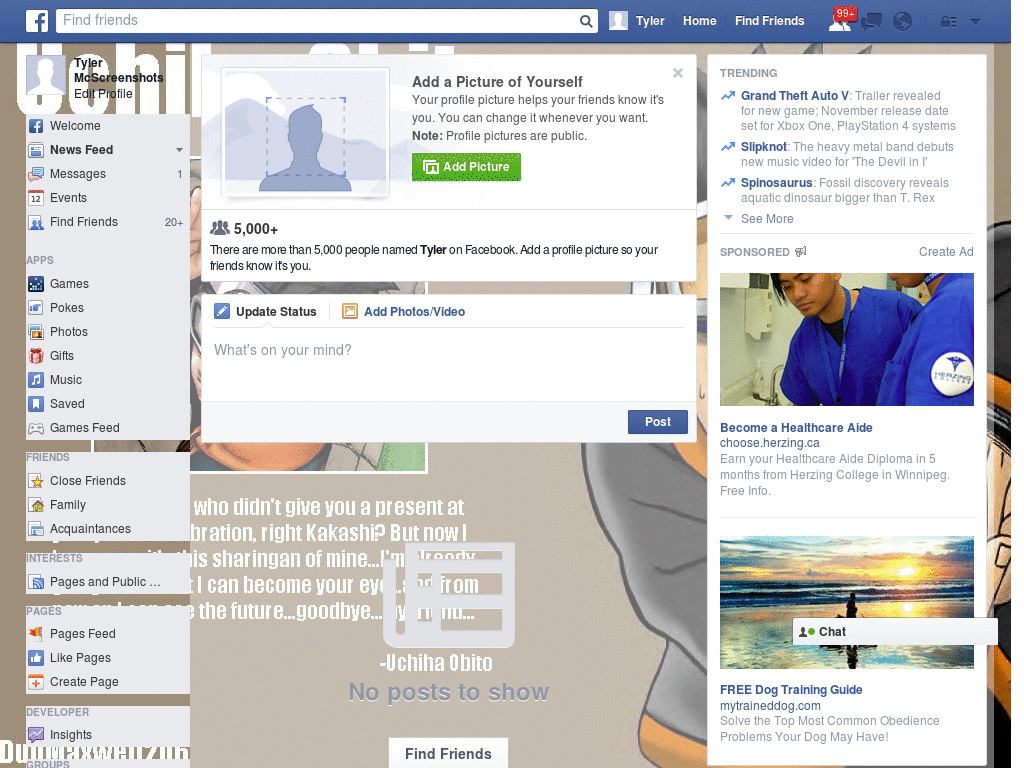The height and width of the screenshot is (768, 1024).
Task: Open the Pokes icon
Action: (36, 308)
